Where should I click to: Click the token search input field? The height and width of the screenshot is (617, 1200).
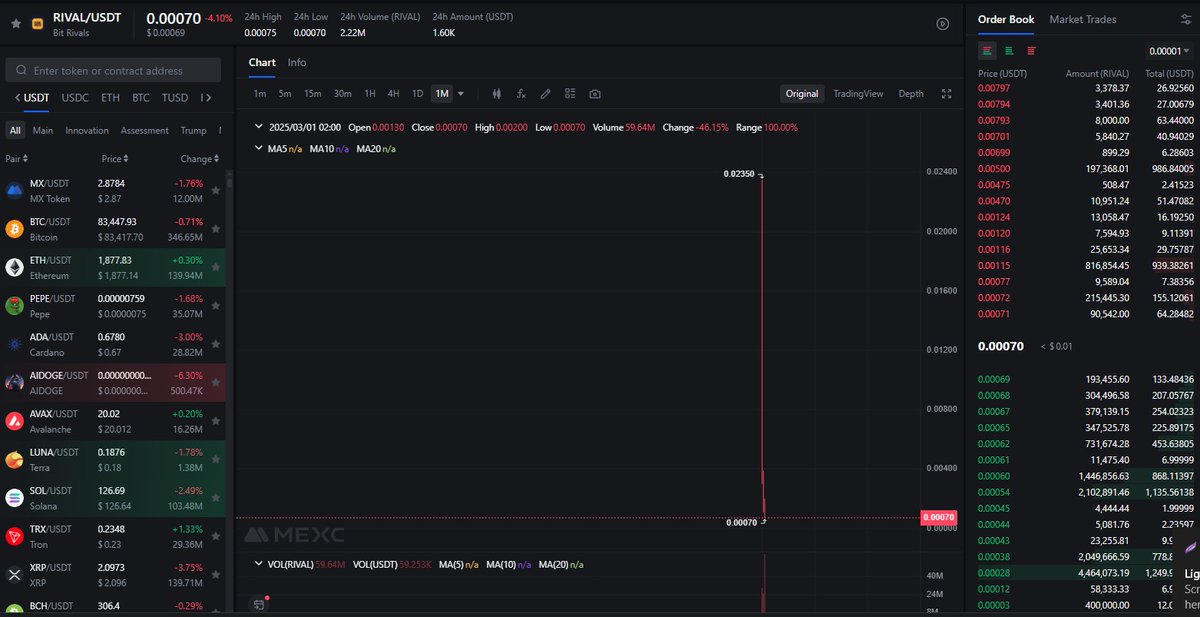[x=113, y=70]
